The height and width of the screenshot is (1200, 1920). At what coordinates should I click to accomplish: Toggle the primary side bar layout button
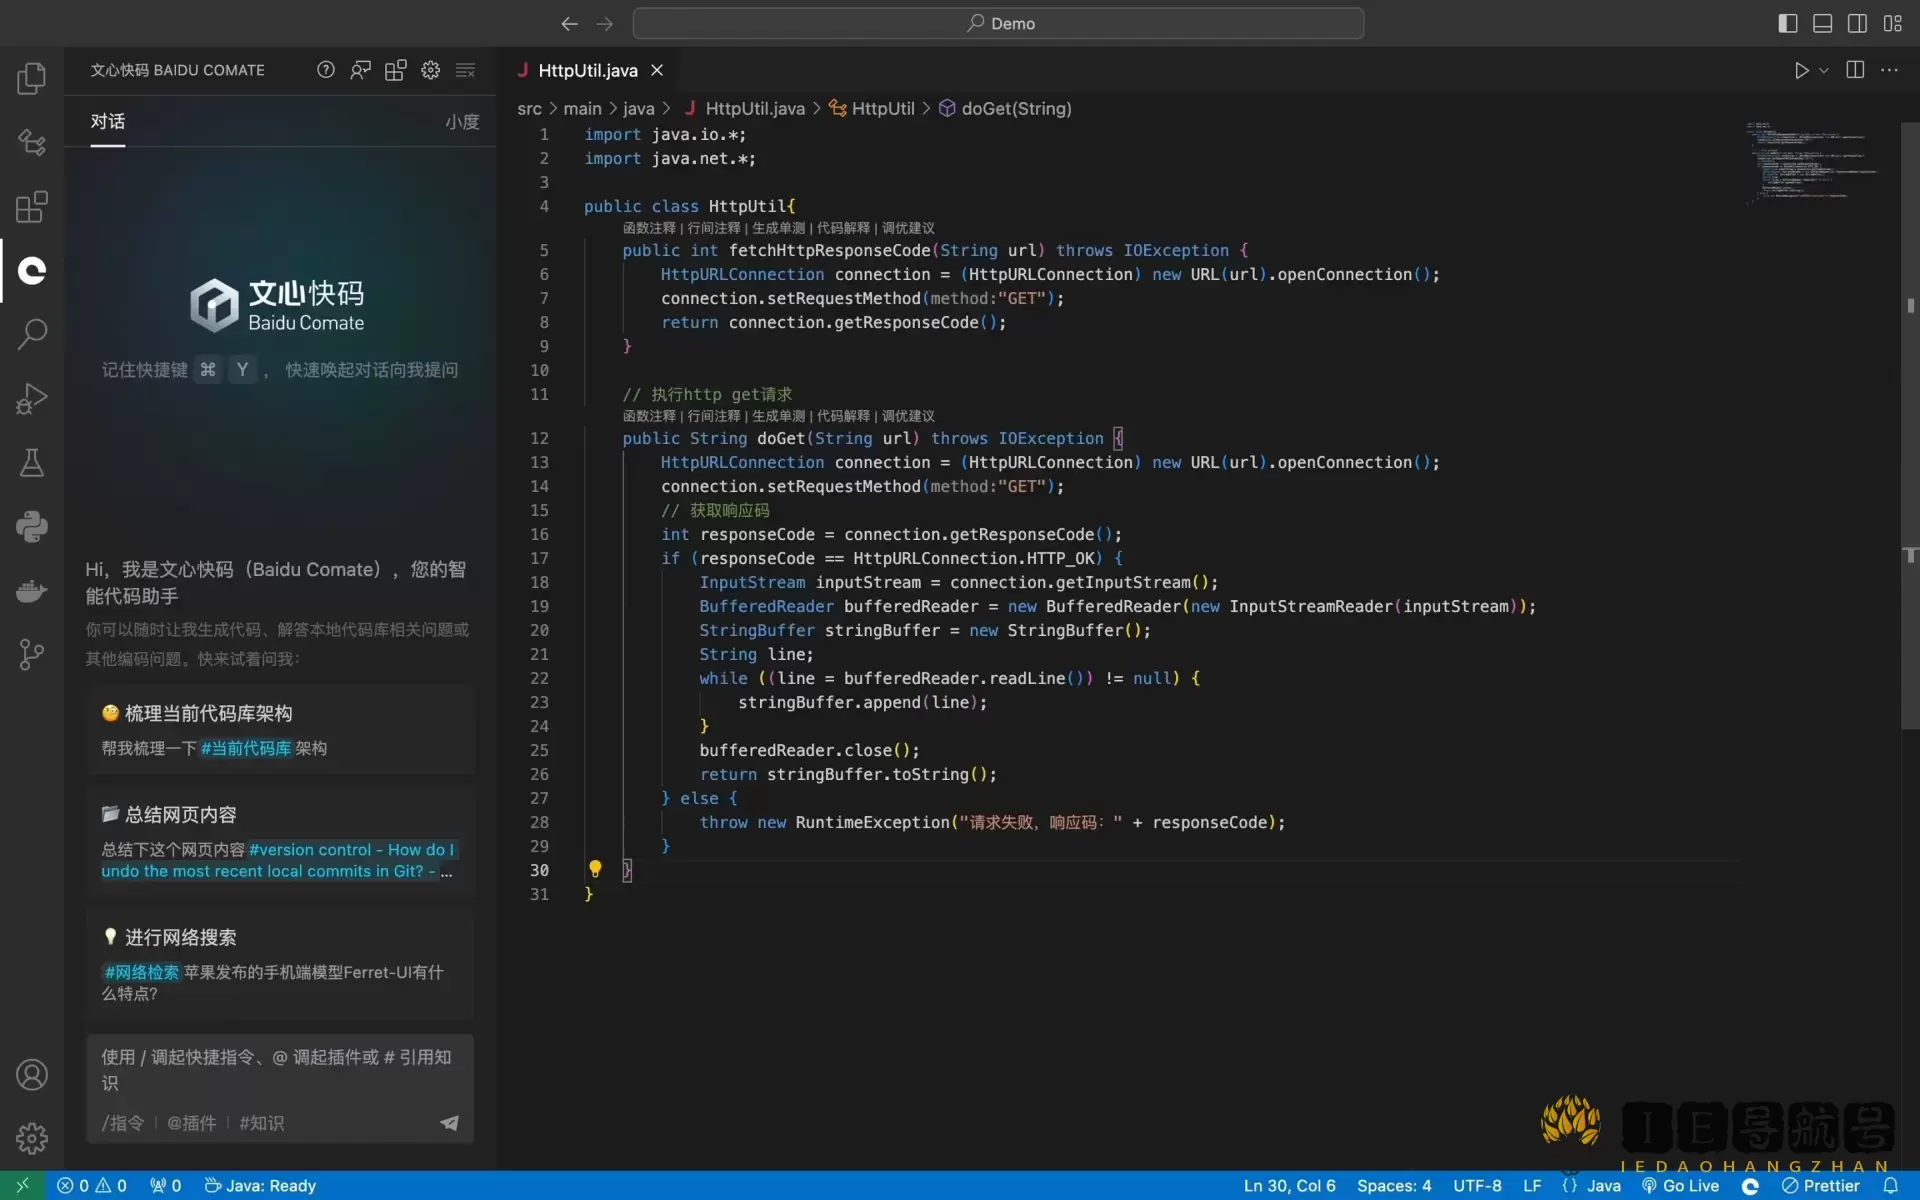1788,23
